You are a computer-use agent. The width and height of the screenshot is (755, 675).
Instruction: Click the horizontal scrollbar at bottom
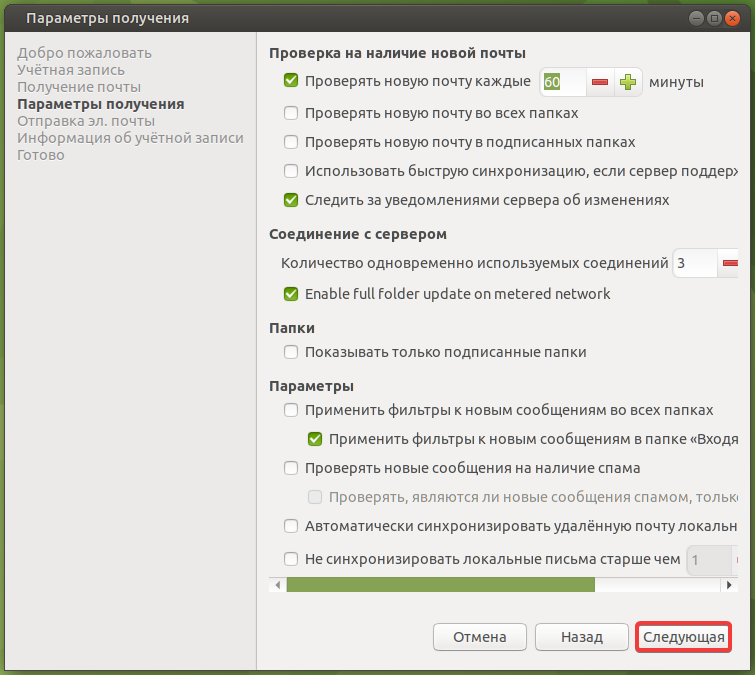[x=440, y=584]
